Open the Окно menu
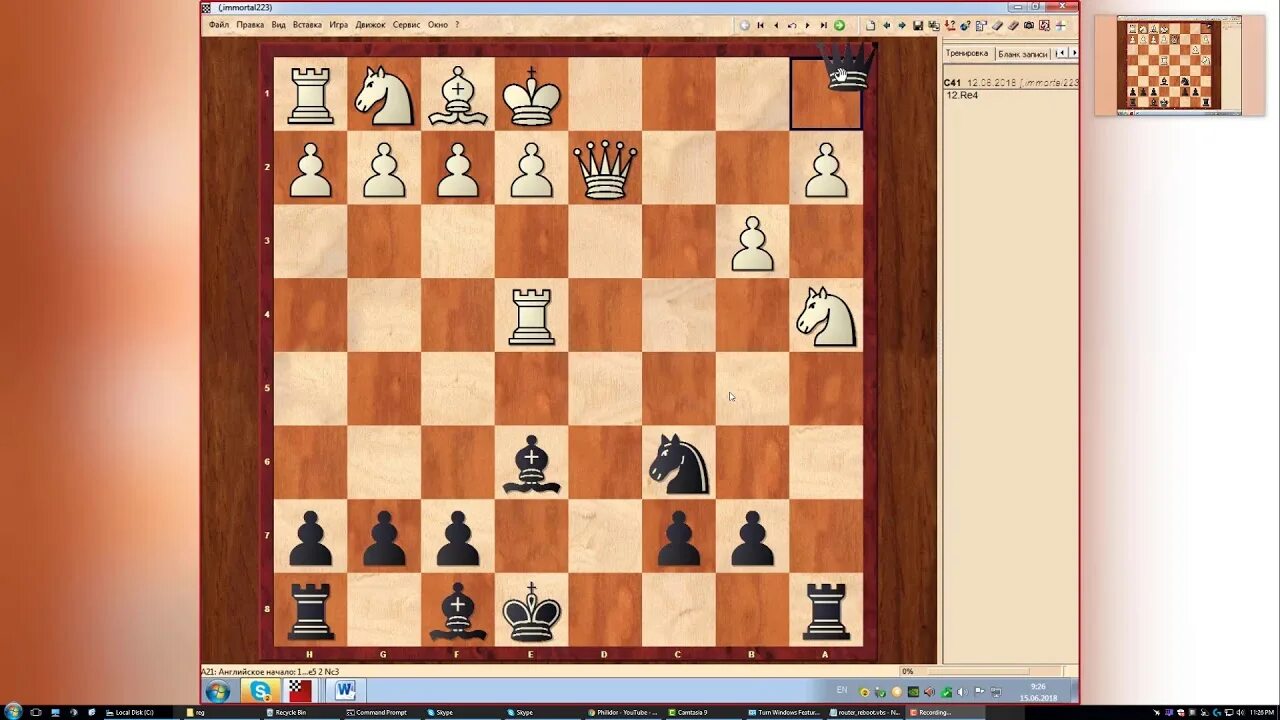The width and height of the screenshot is (1280, 720). [x=438, y=25]
